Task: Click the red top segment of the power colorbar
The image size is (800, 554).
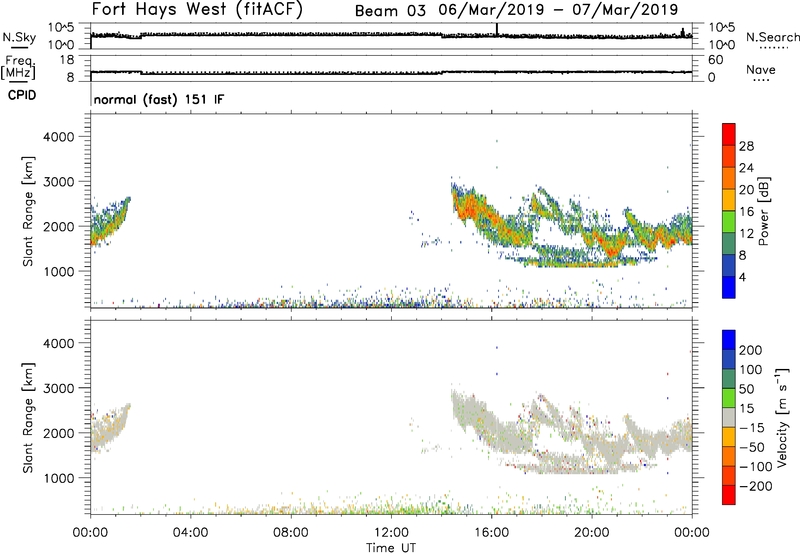Action: (729, 134)
